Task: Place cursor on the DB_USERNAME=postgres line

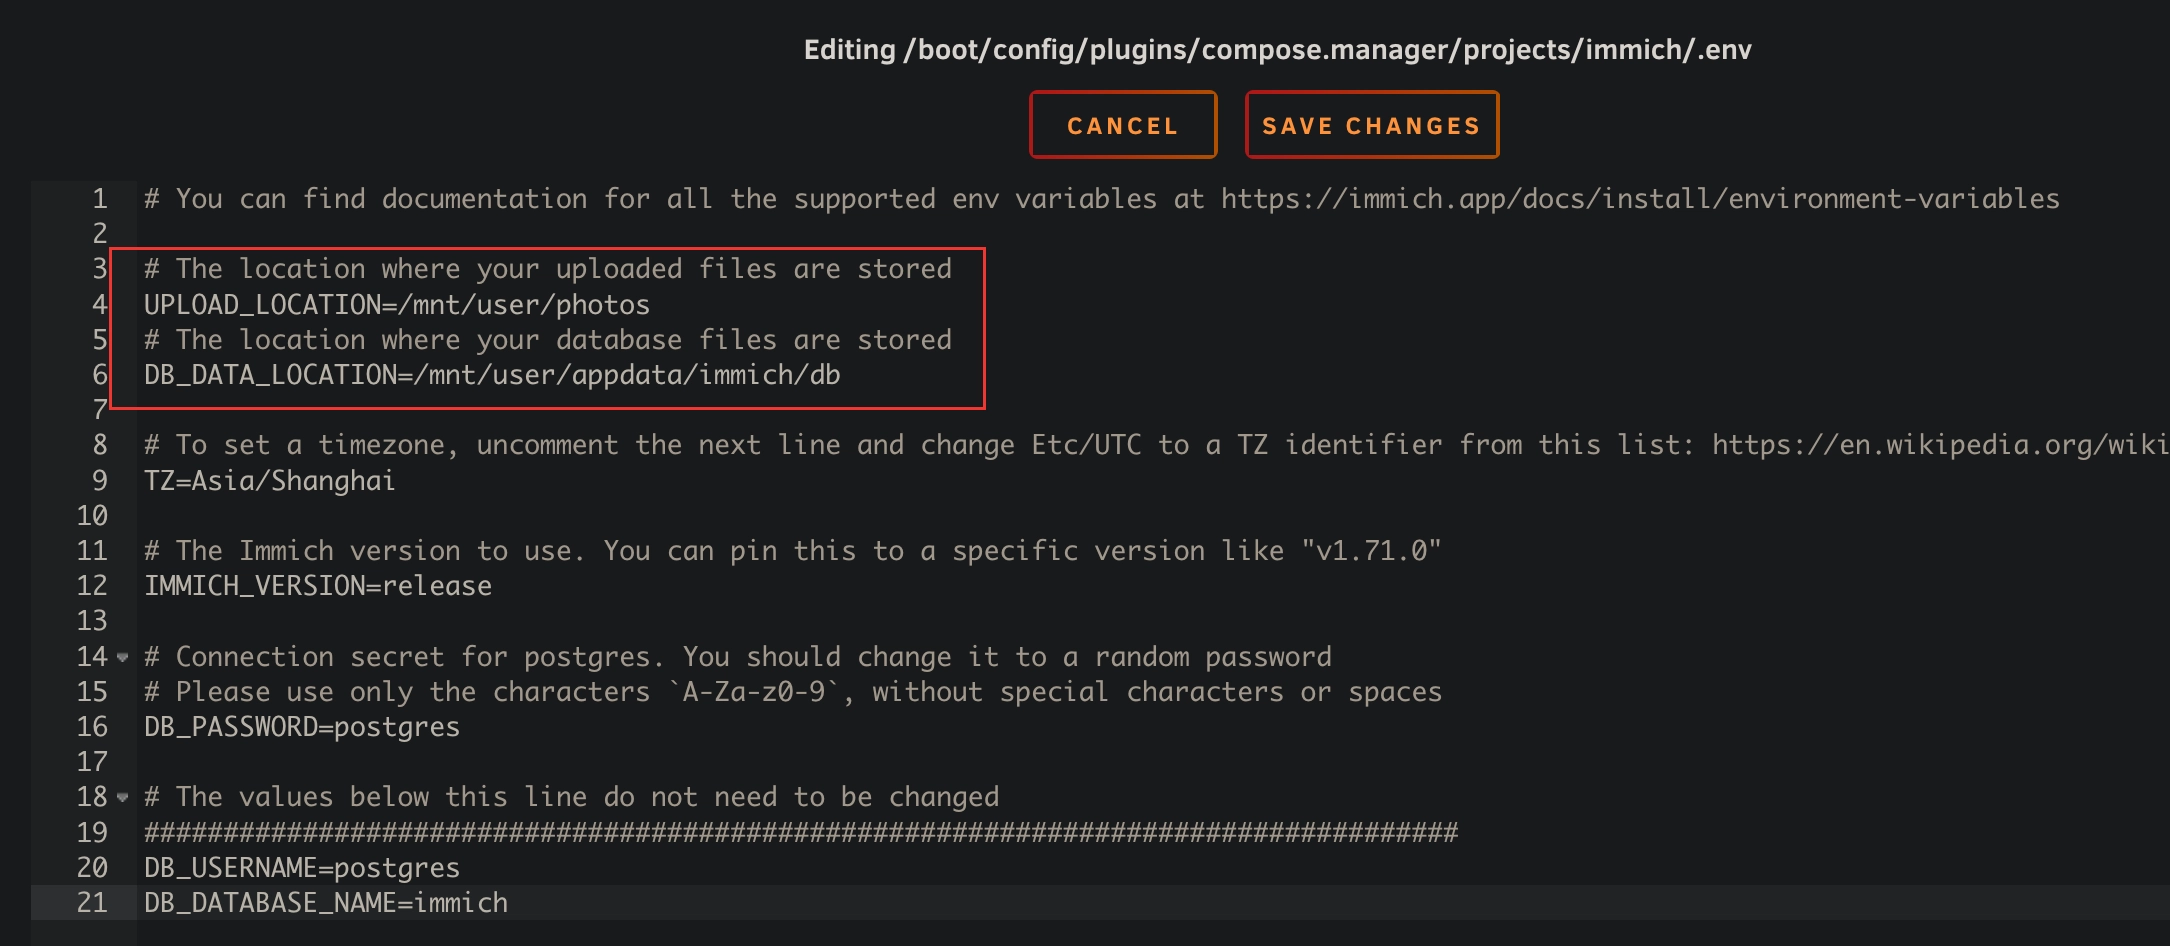Action: coord(301,868)
